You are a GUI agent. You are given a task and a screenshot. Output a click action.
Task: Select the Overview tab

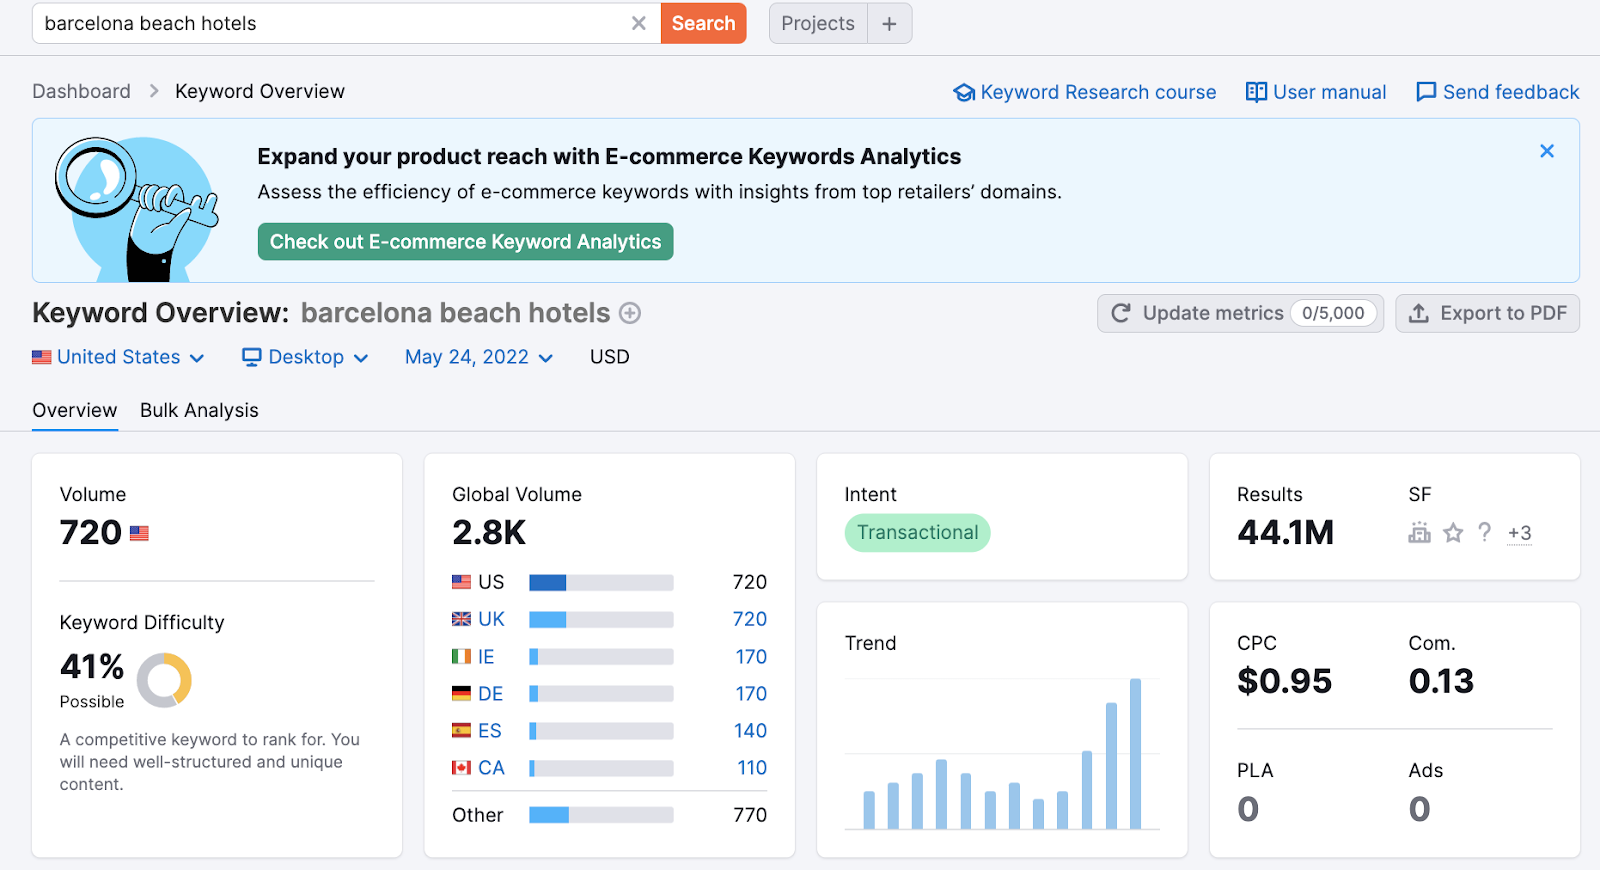tap(74, 410)
